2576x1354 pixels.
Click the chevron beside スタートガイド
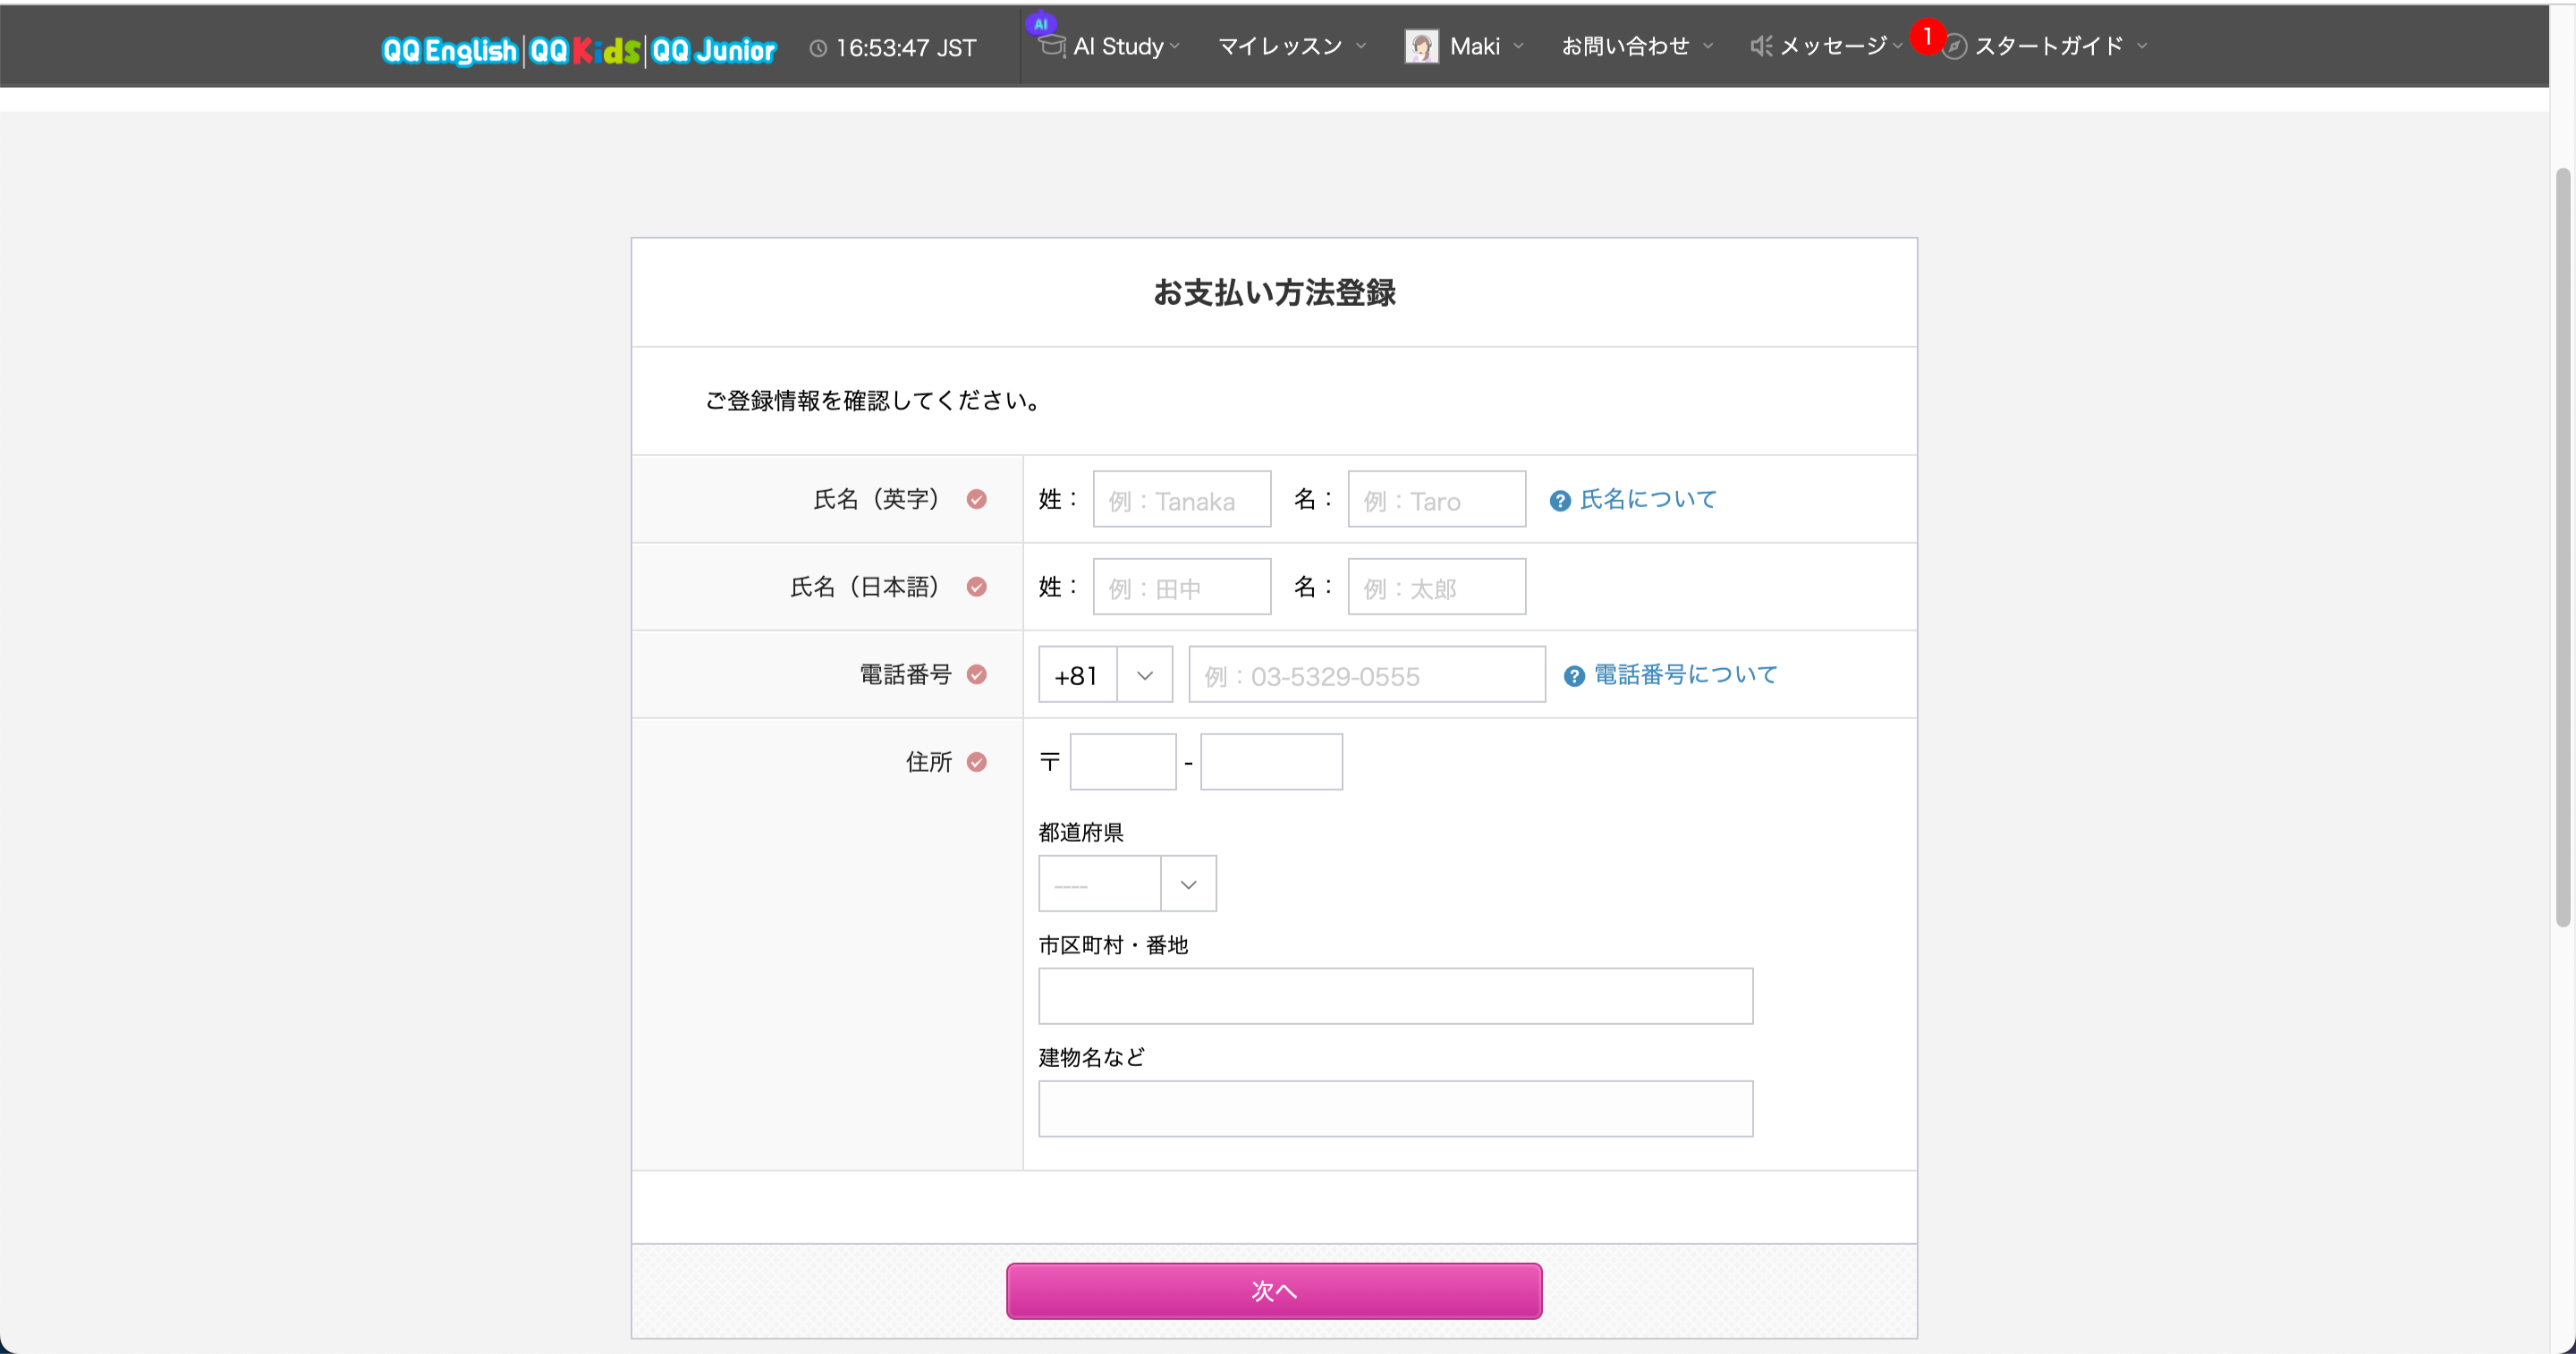(x=2142, y=46)
